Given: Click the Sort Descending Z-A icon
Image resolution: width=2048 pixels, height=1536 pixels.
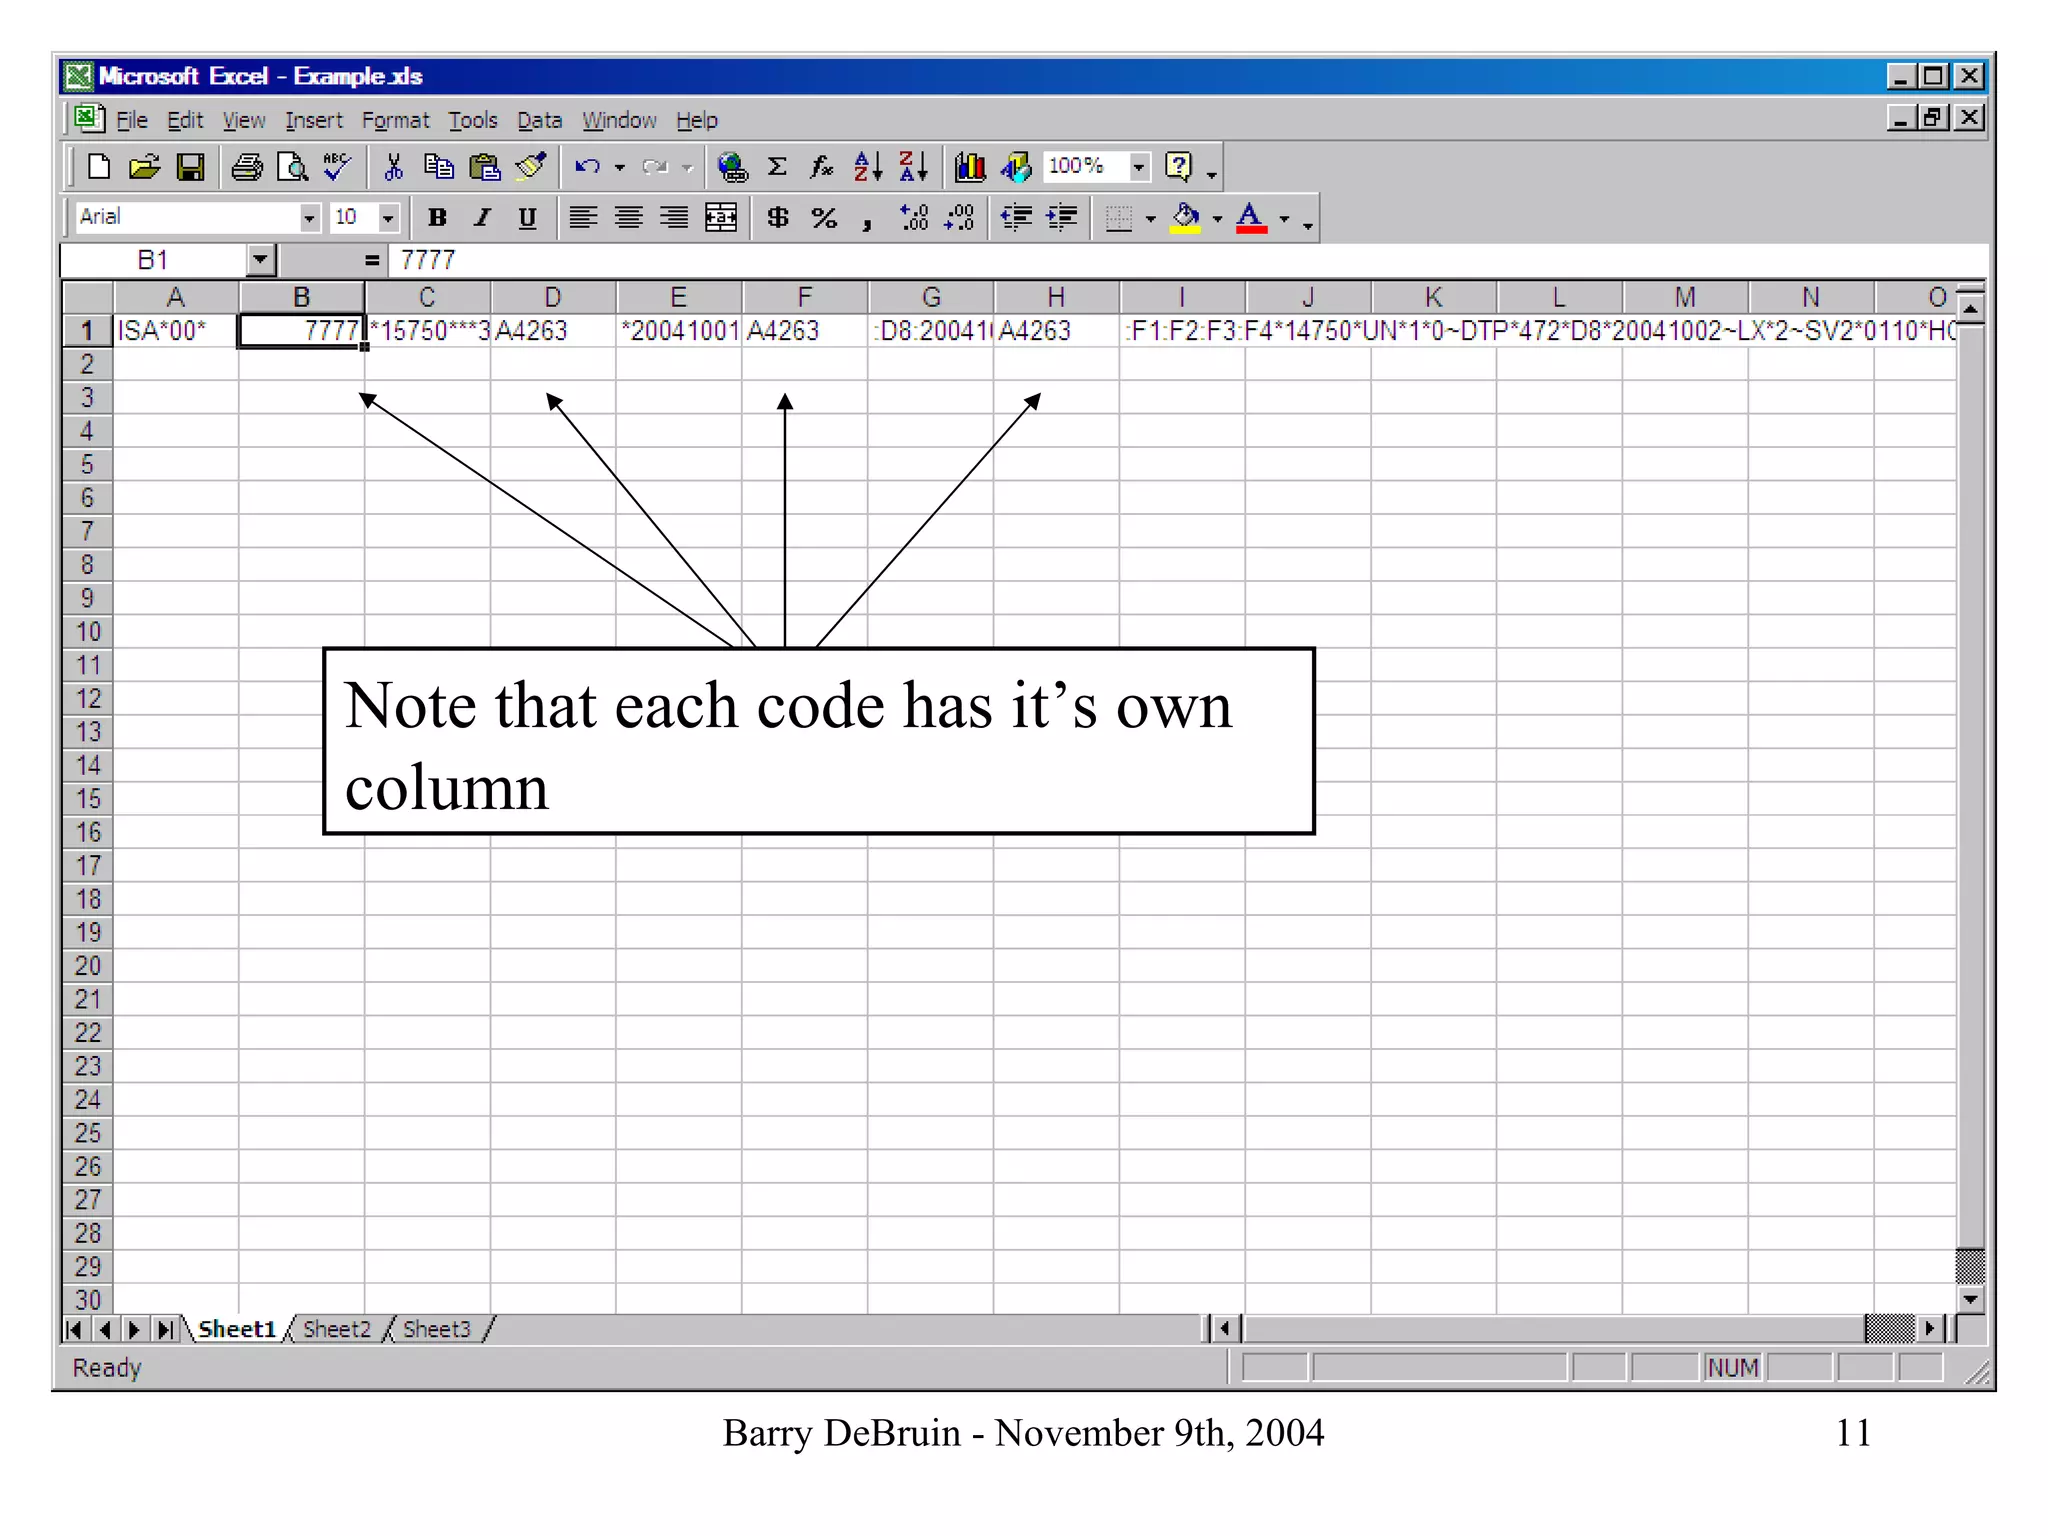Looking at the screenshot, I should 913,167.
